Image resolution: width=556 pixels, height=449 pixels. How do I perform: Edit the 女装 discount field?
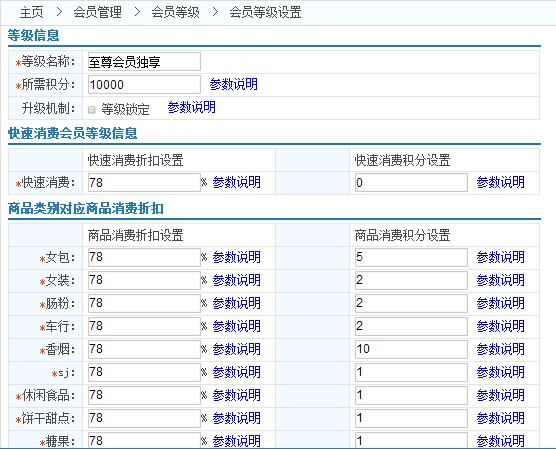144,280
